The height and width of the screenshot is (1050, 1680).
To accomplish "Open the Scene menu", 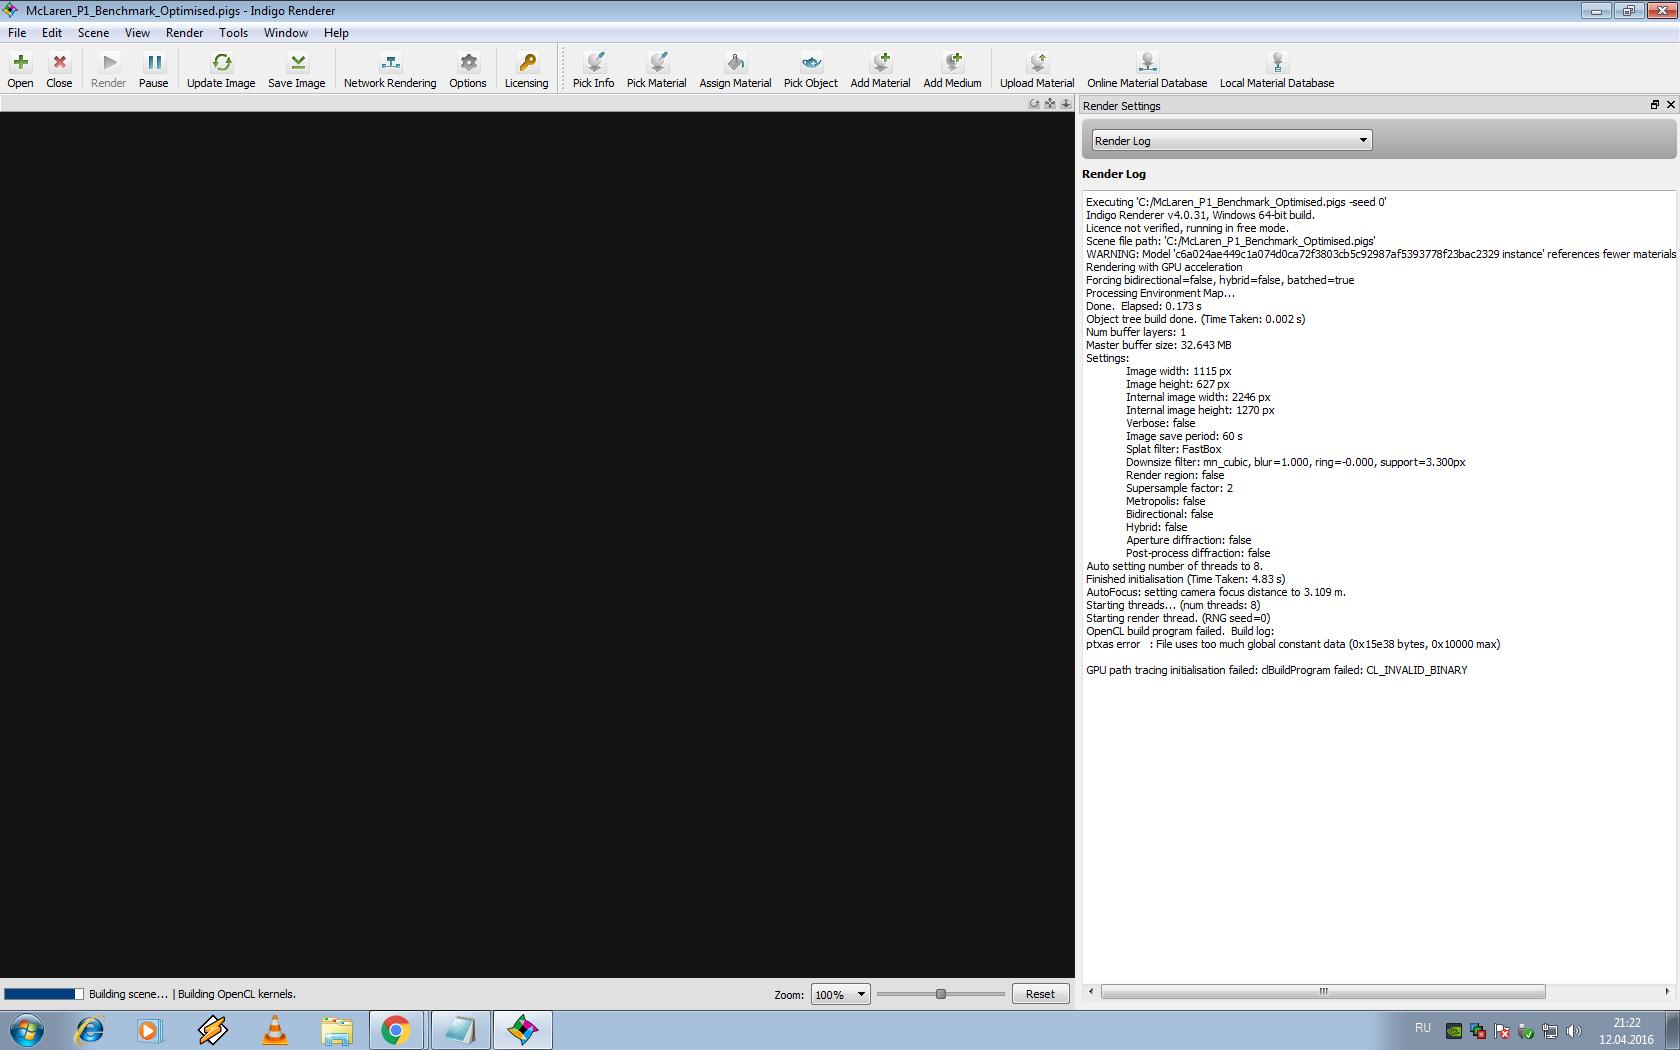I will (x=93, y=33).
